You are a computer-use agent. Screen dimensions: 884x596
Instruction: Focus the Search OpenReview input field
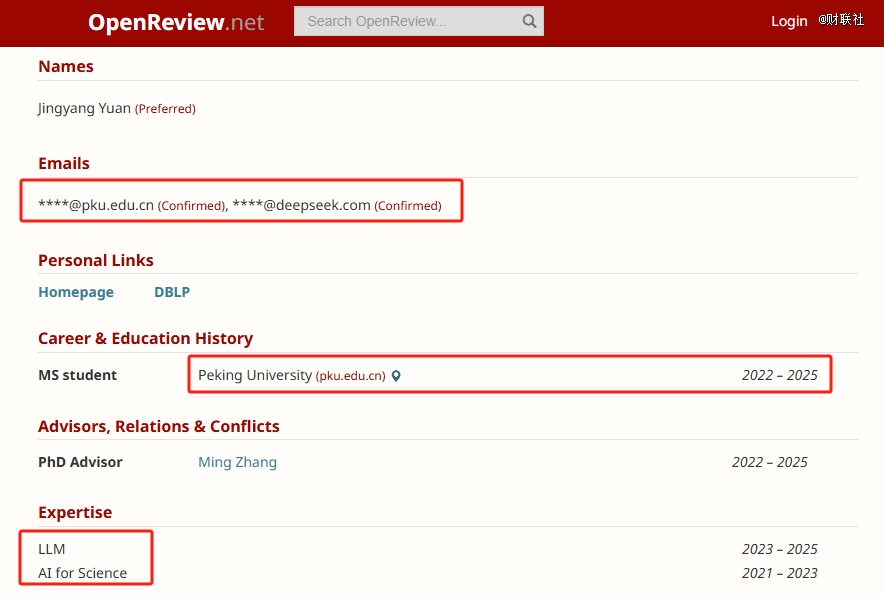pos(410,21)
